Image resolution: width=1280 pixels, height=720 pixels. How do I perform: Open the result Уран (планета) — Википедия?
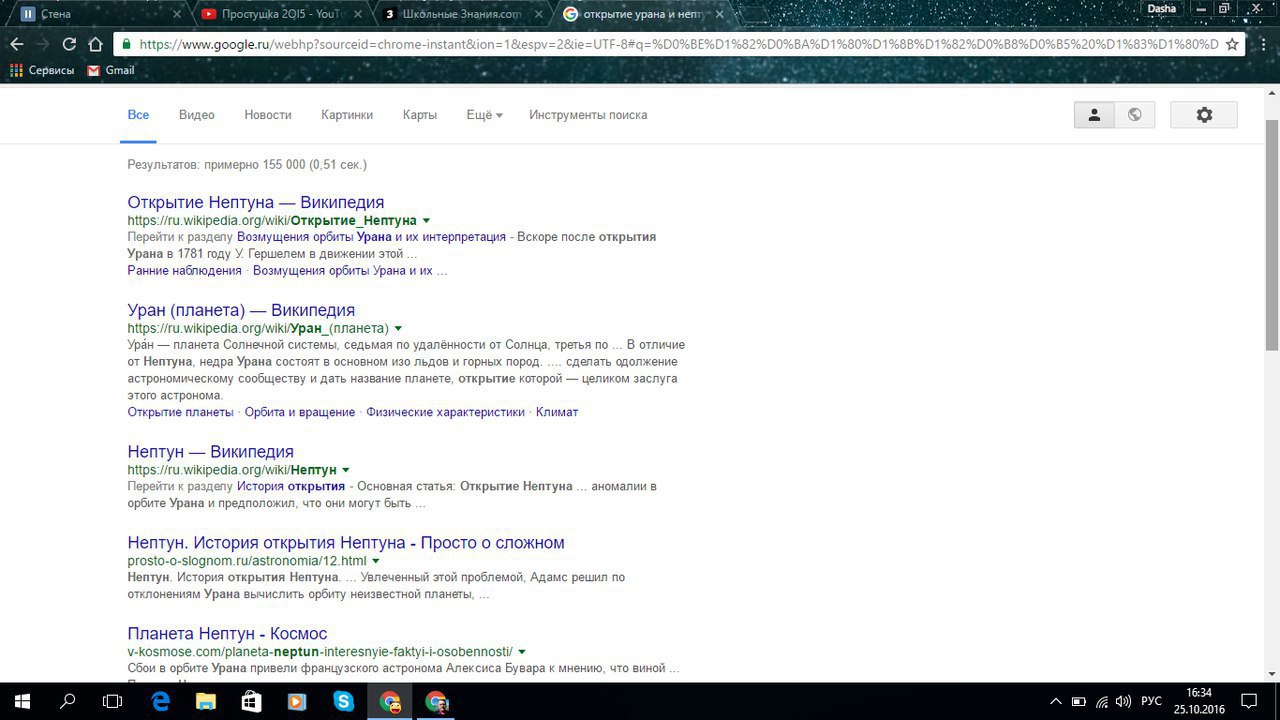coord(241,310)
